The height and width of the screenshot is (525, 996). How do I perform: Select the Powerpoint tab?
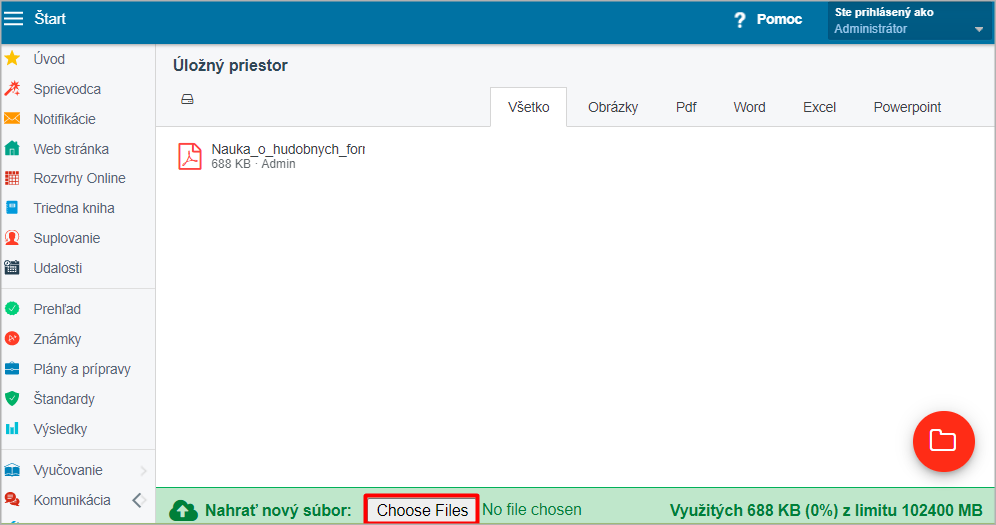(x=907, y=107)
